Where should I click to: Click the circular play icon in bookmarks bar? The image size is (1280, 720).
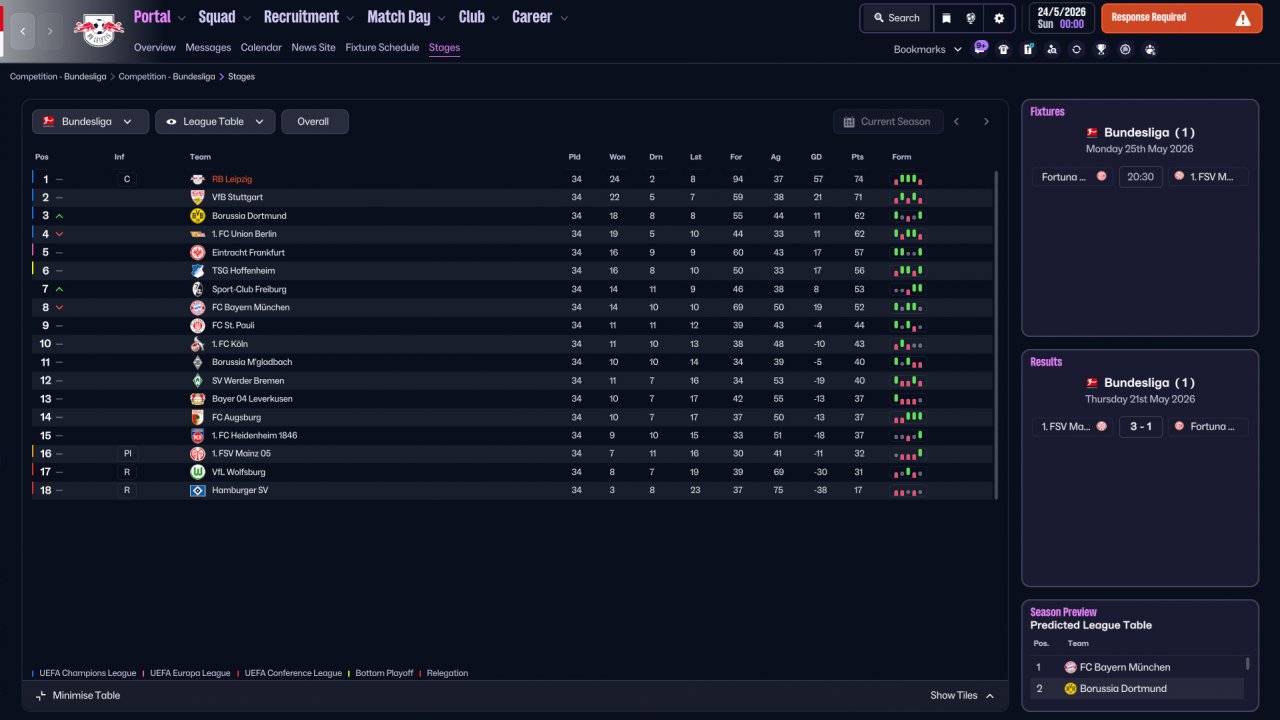point(1125,49)
